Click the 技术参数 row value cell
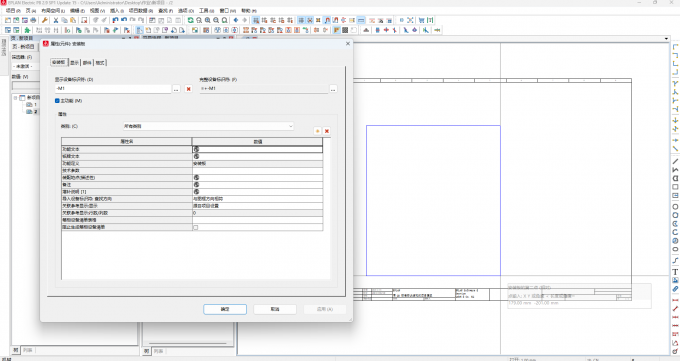This screenshot has height=361, width=680. coord(258,171)
